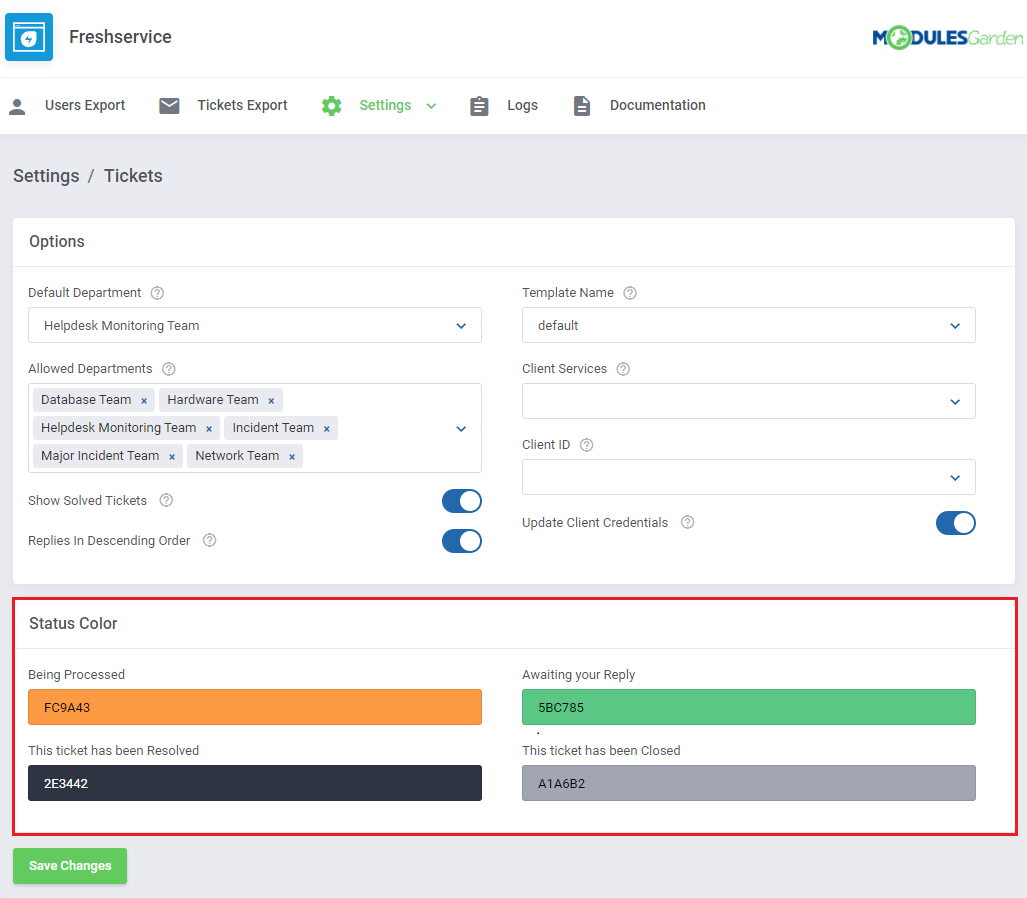This screenshot has height=898, width=1027.
Task: Click the Freshservice module logo icon
Action: (29, 38)
